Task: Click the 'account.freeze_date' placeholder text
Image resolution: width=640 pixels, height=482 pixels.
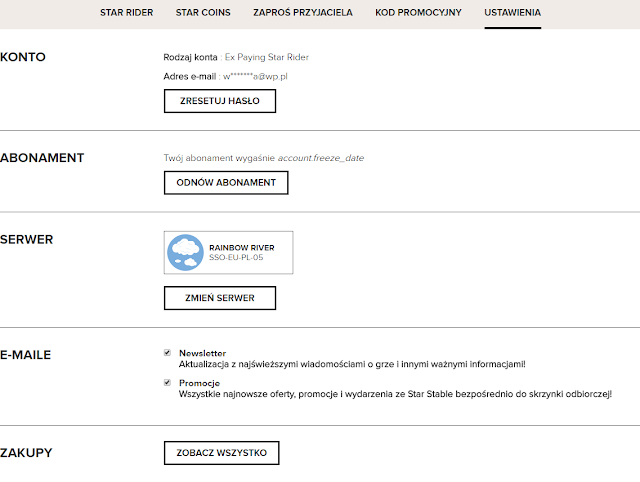Action: tap(321, 158)
